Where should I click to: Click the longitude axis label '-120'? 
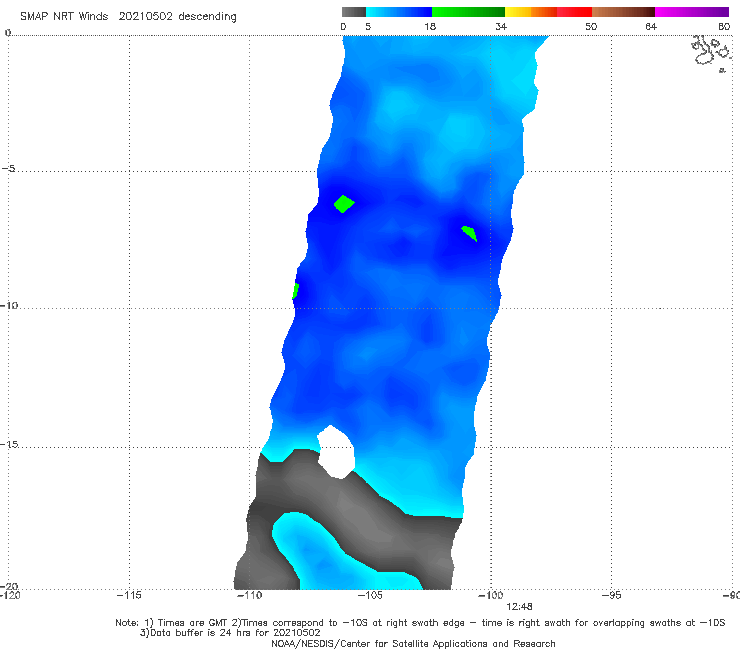click(x=10, y=595)
